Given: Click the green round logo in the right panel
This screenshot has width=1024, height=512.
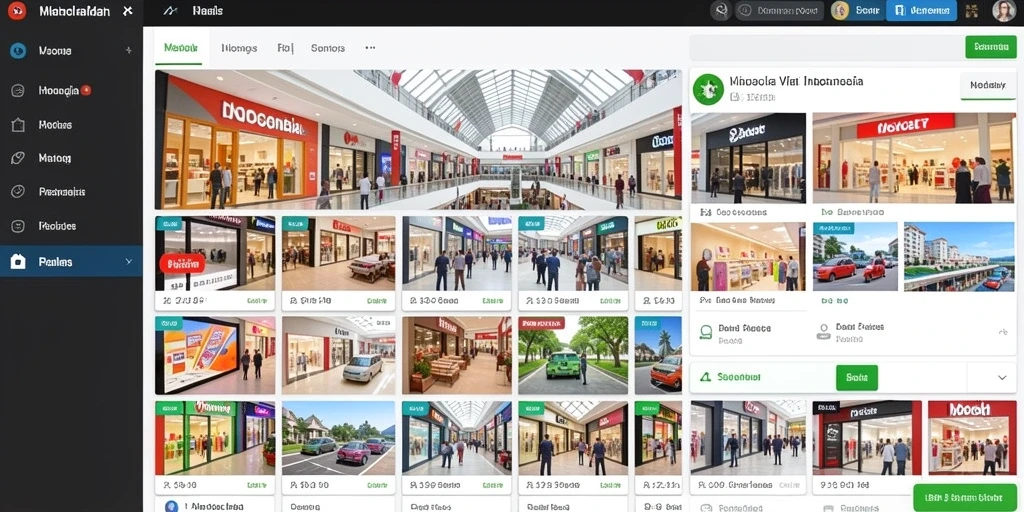Looking at the screenshot, I should point(708,89).
